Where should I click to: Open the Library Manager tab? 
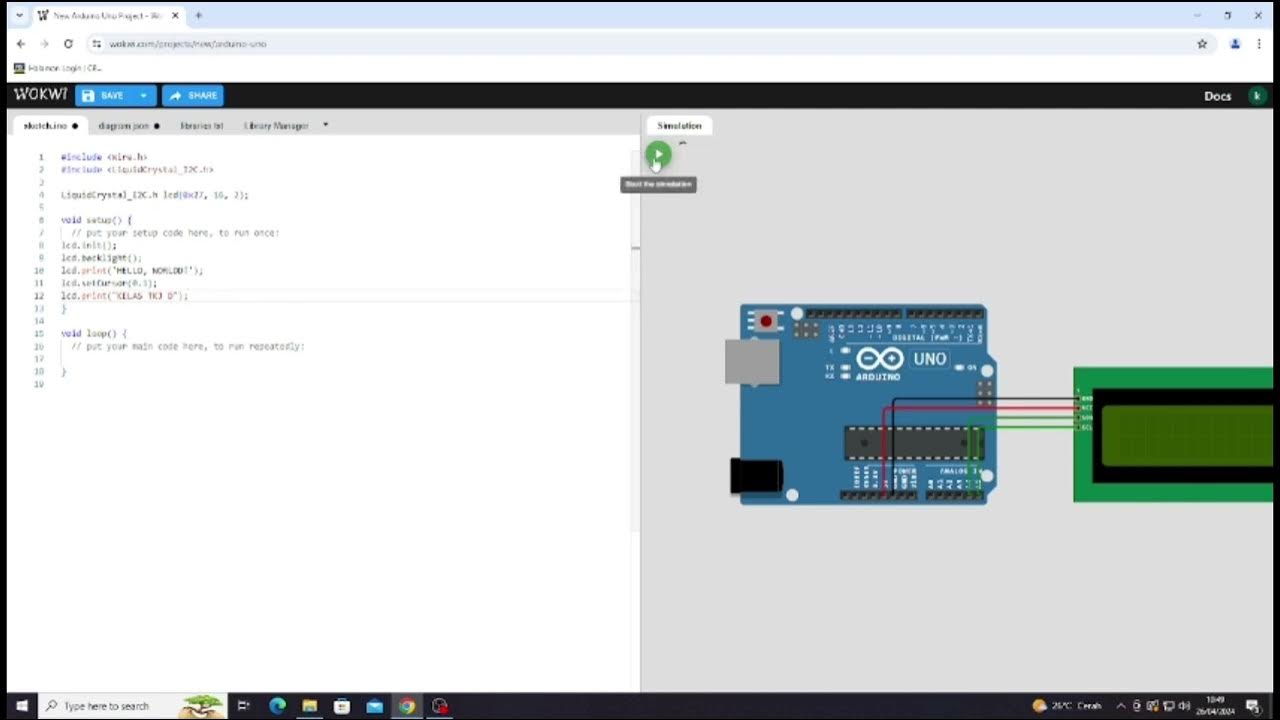(276, 126)
